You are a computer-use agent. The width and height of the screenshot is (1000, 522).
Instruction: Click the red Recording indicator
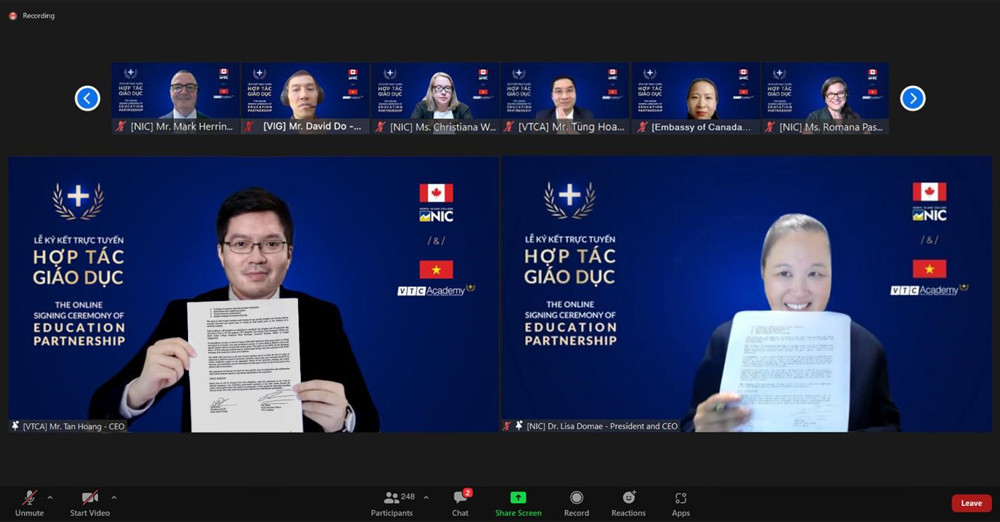(13, 16)
